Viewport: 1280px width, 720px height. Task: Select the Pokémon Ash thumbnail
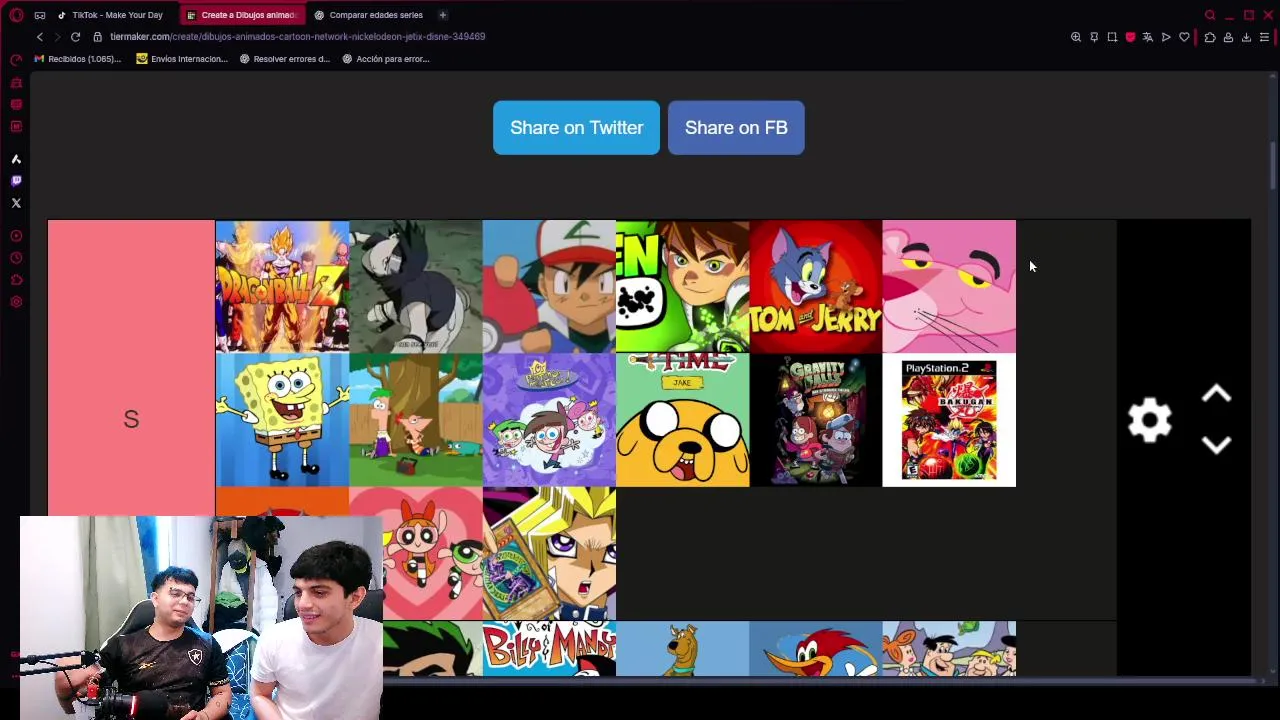point(549,287)
